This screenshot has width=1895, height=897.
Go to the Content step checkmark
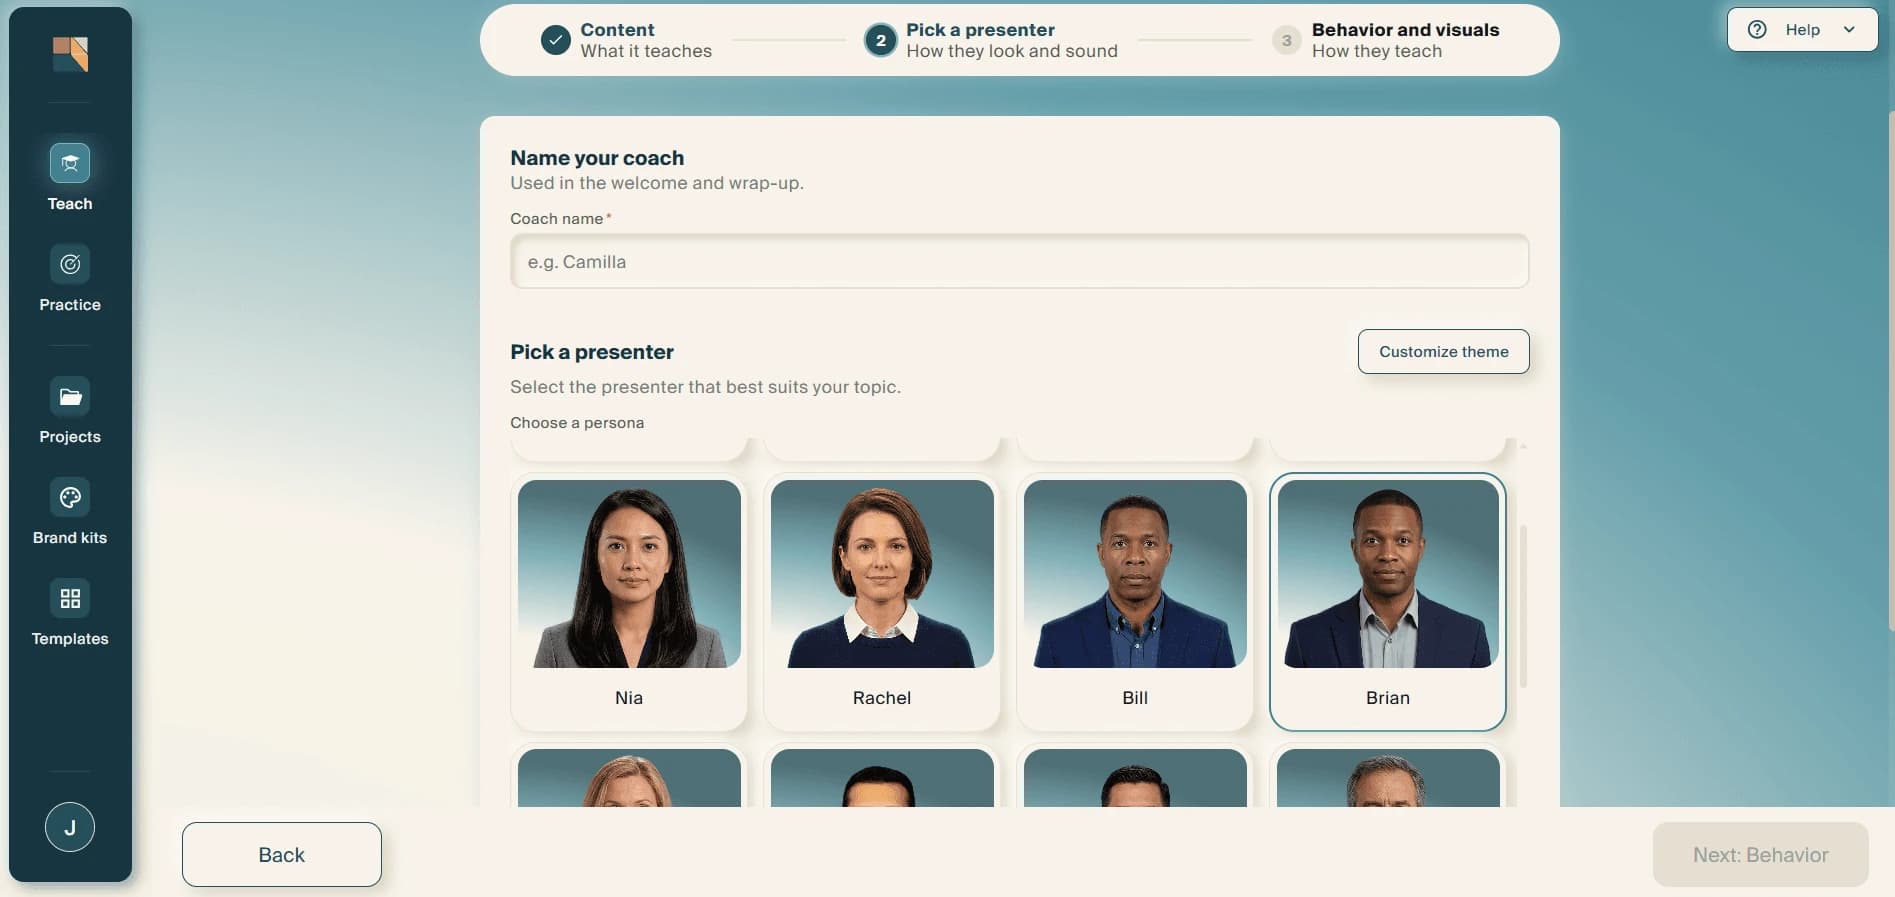[556, 40]
